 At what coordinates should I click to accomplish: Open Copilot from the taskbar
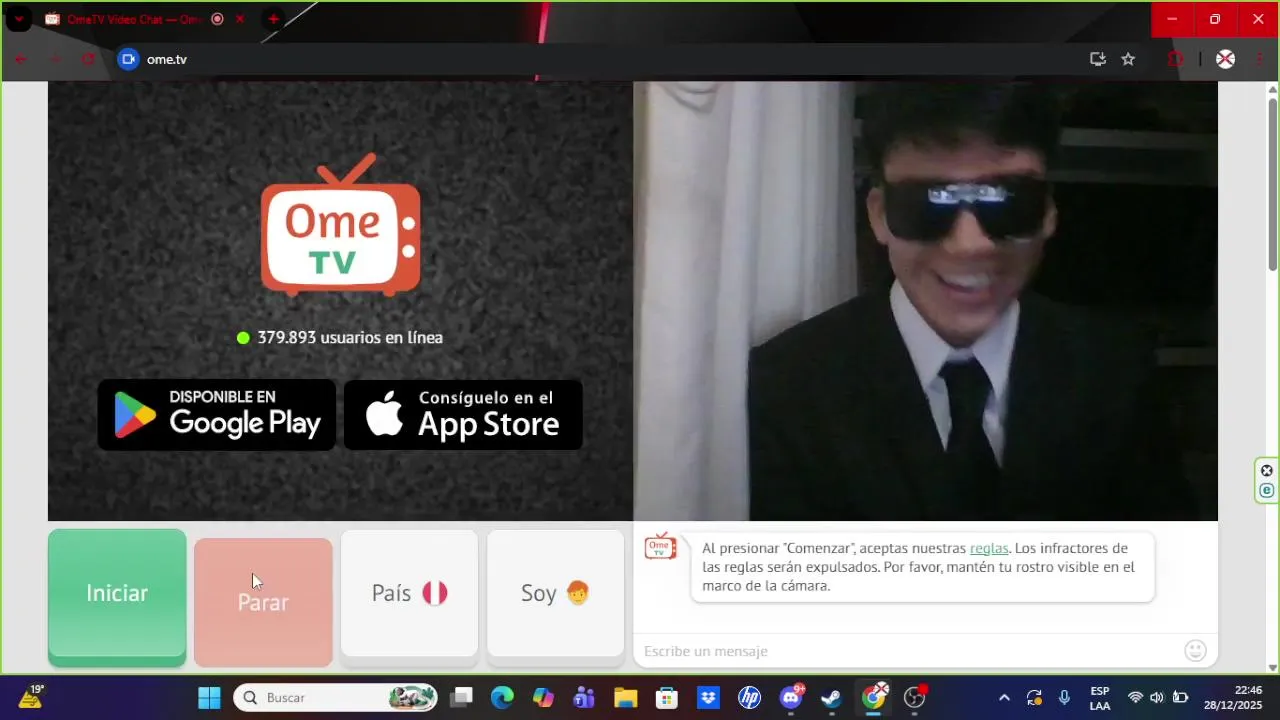[x=543, y=698]
